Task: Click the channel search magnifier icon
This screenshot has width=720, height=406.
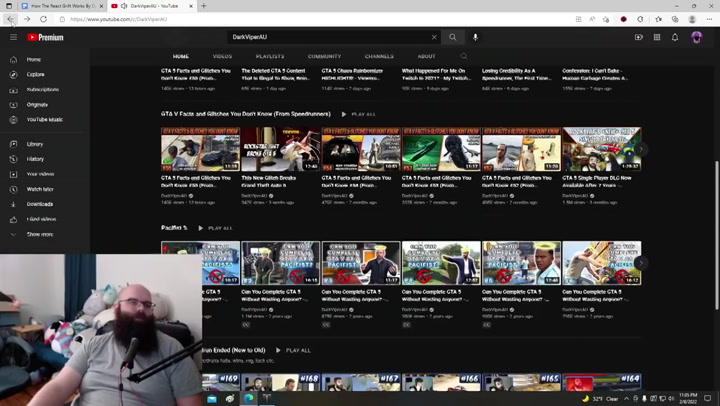Action: point(464,56)
